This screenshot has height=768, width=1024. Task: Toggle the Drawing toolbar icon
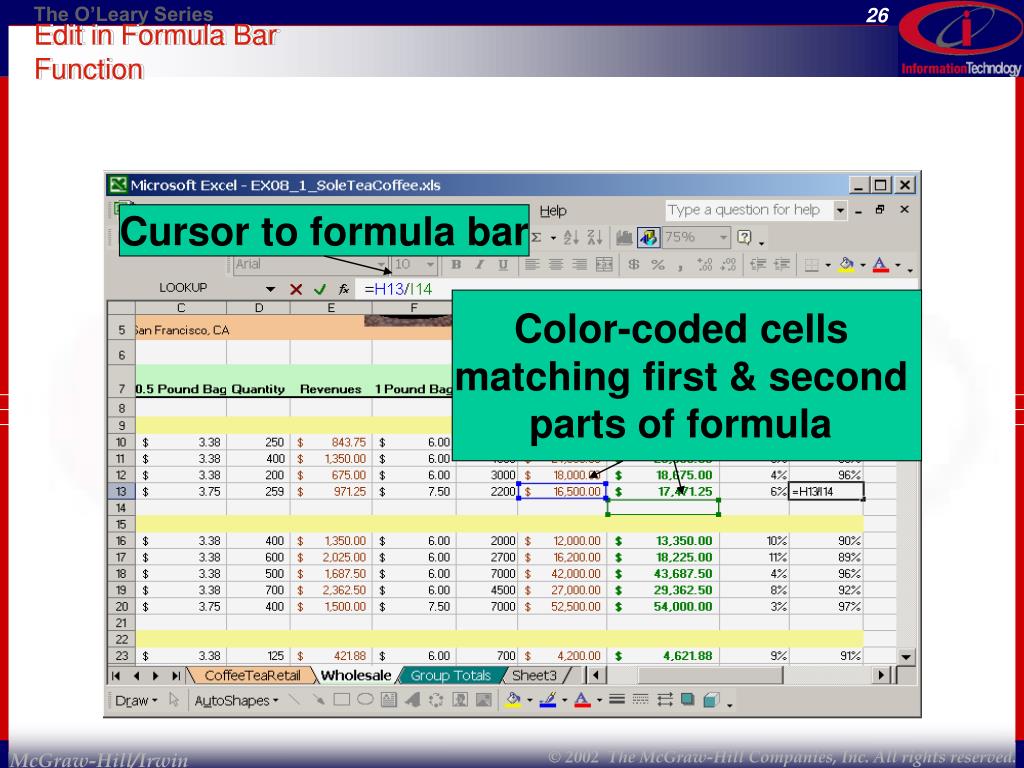pos(648,238)
